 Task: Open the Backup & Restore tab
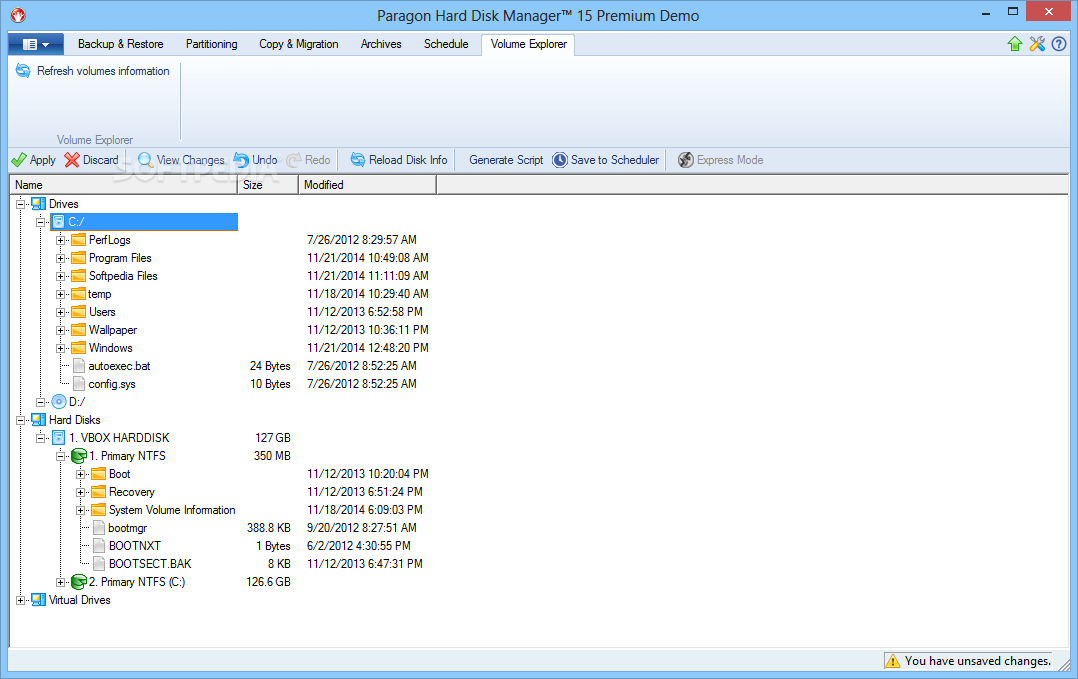(x=120, y=44)
